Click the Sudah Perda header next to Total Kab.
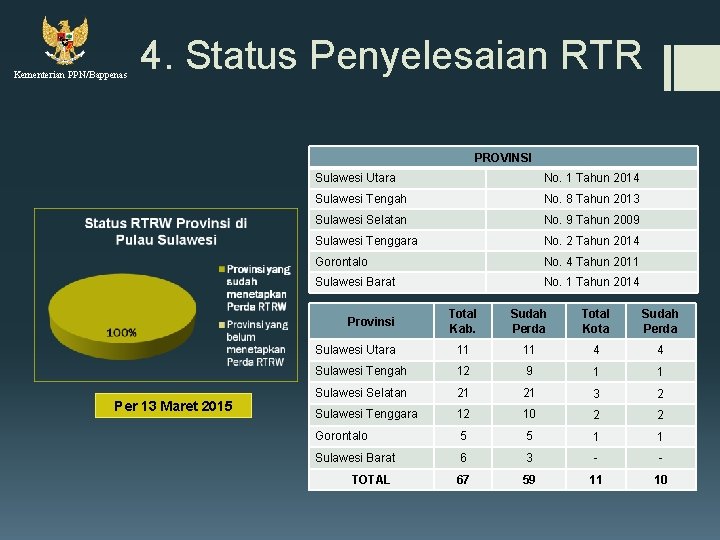This screenshot has height=540, width=720. 529,321
